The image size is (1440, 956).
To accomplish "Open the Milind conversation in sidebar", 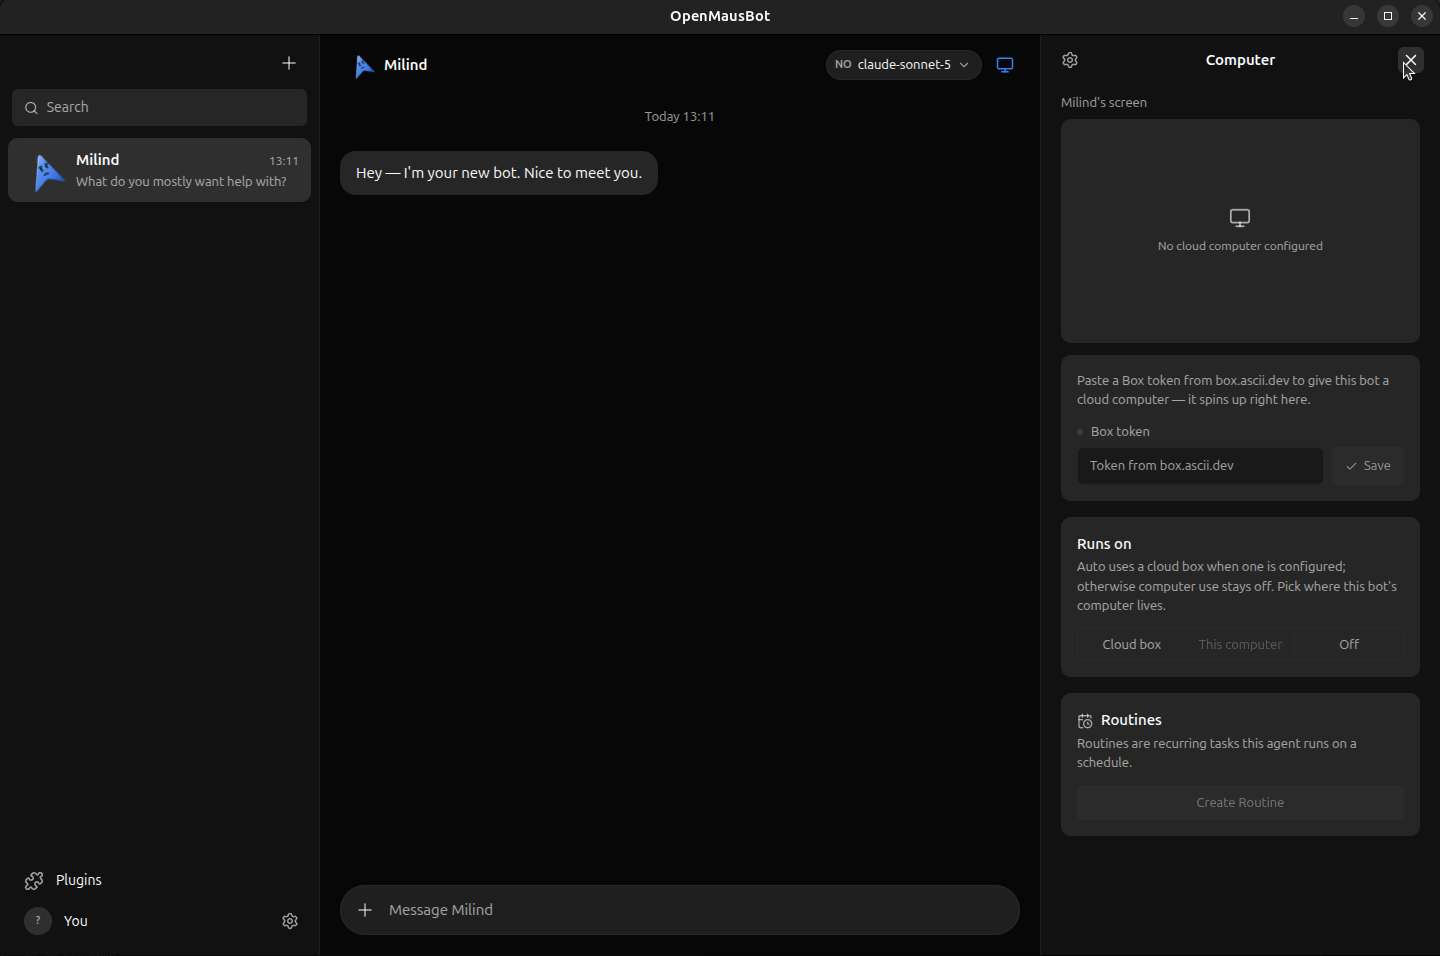I will point(160,170).
